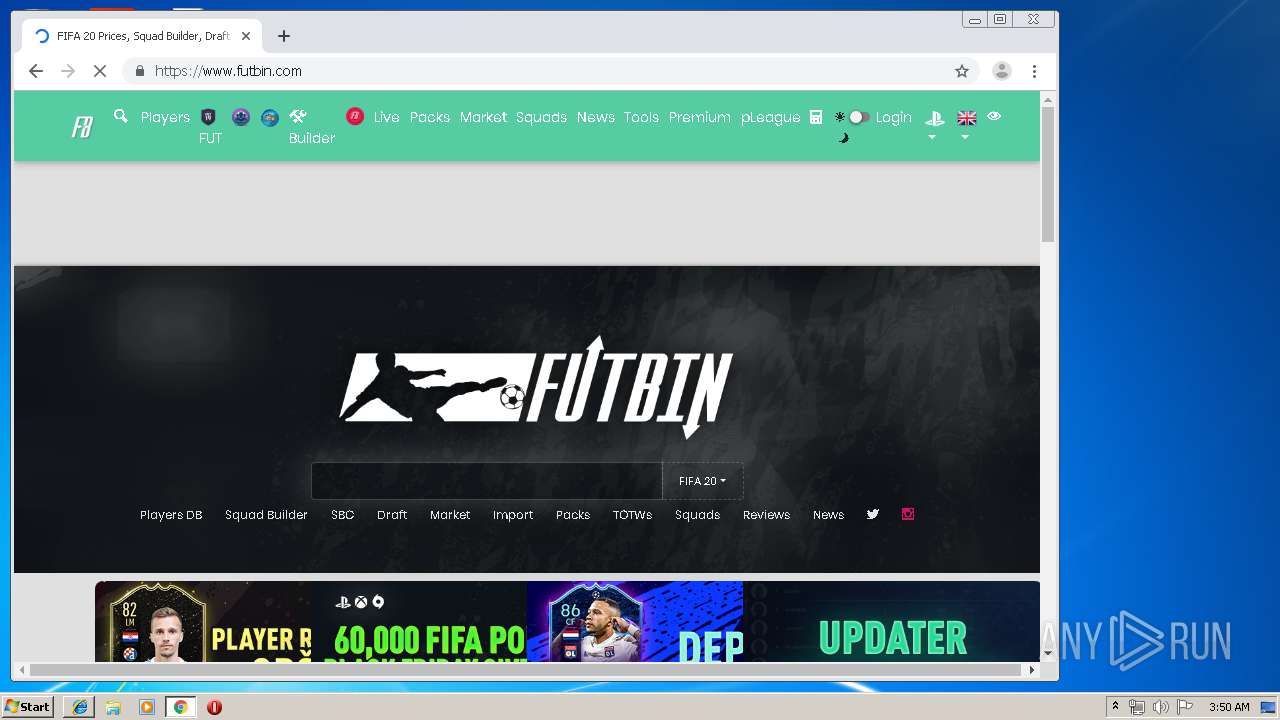Screen dimensions: 1280x720
Task: Open the FIFA 20 version dropdown
Action: click(x=702, y=481)
